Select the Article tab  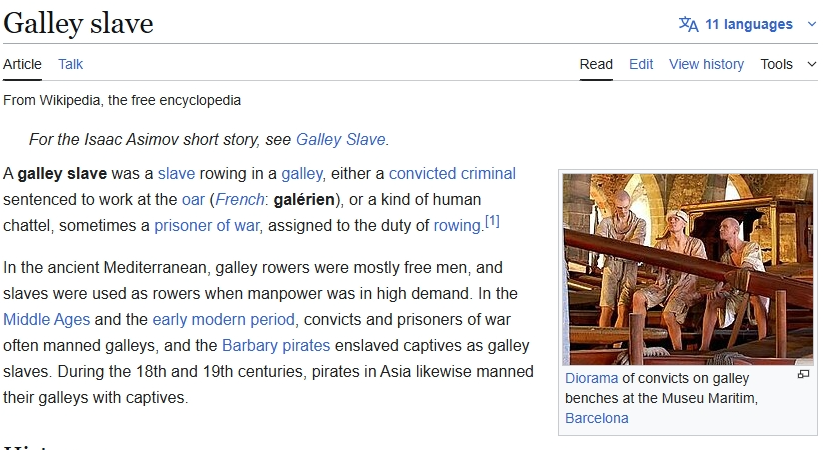pos(22,64)
